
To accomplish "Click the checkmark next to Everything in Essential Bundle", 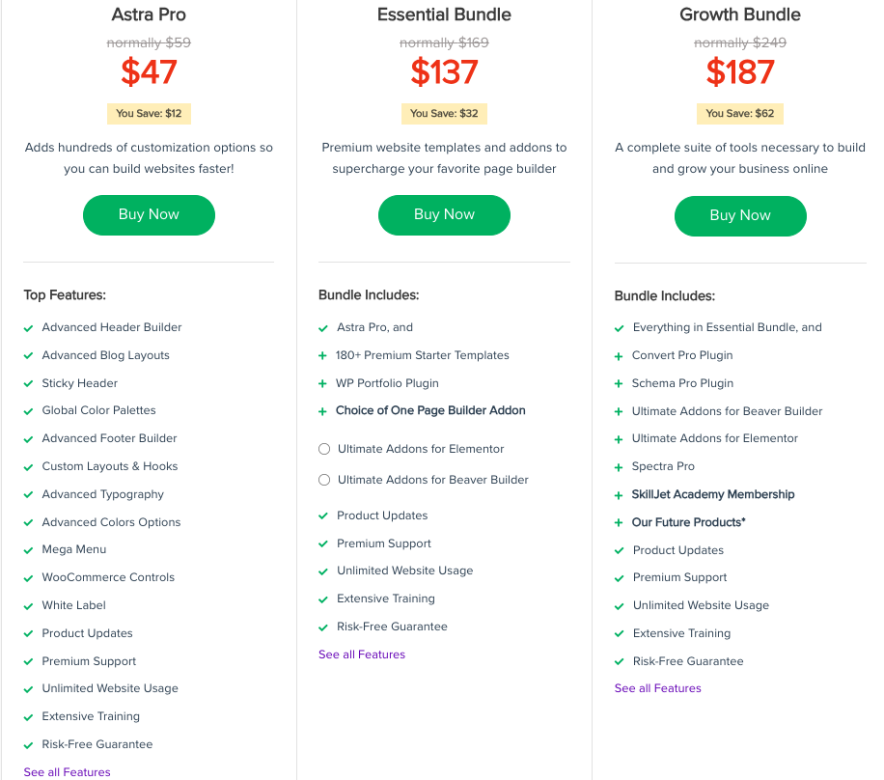I will [x=619, y=327].
